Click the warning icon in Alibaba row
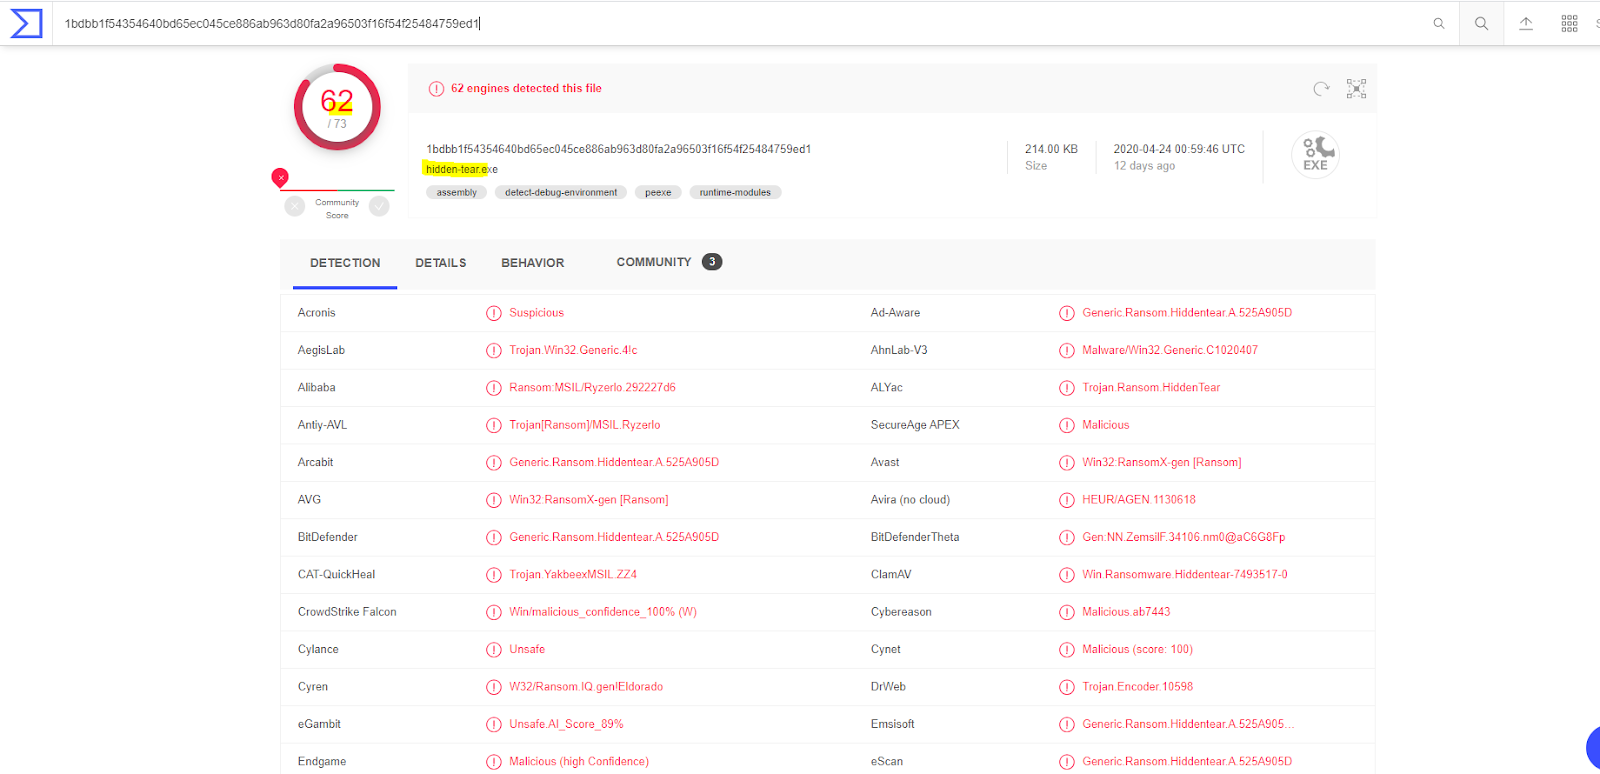The width and height of the screenshot is (1600, 774). [494, 388]
